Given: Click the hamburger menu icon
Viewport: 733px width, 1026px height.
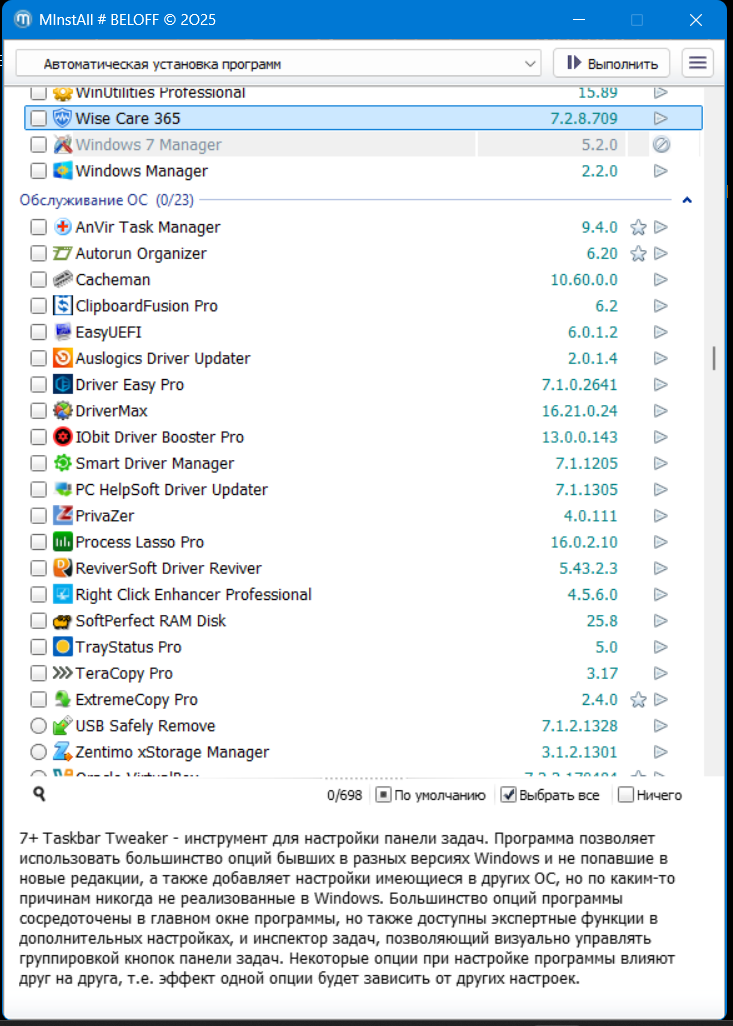Looking at the screenshot, I should click(698, 63).
